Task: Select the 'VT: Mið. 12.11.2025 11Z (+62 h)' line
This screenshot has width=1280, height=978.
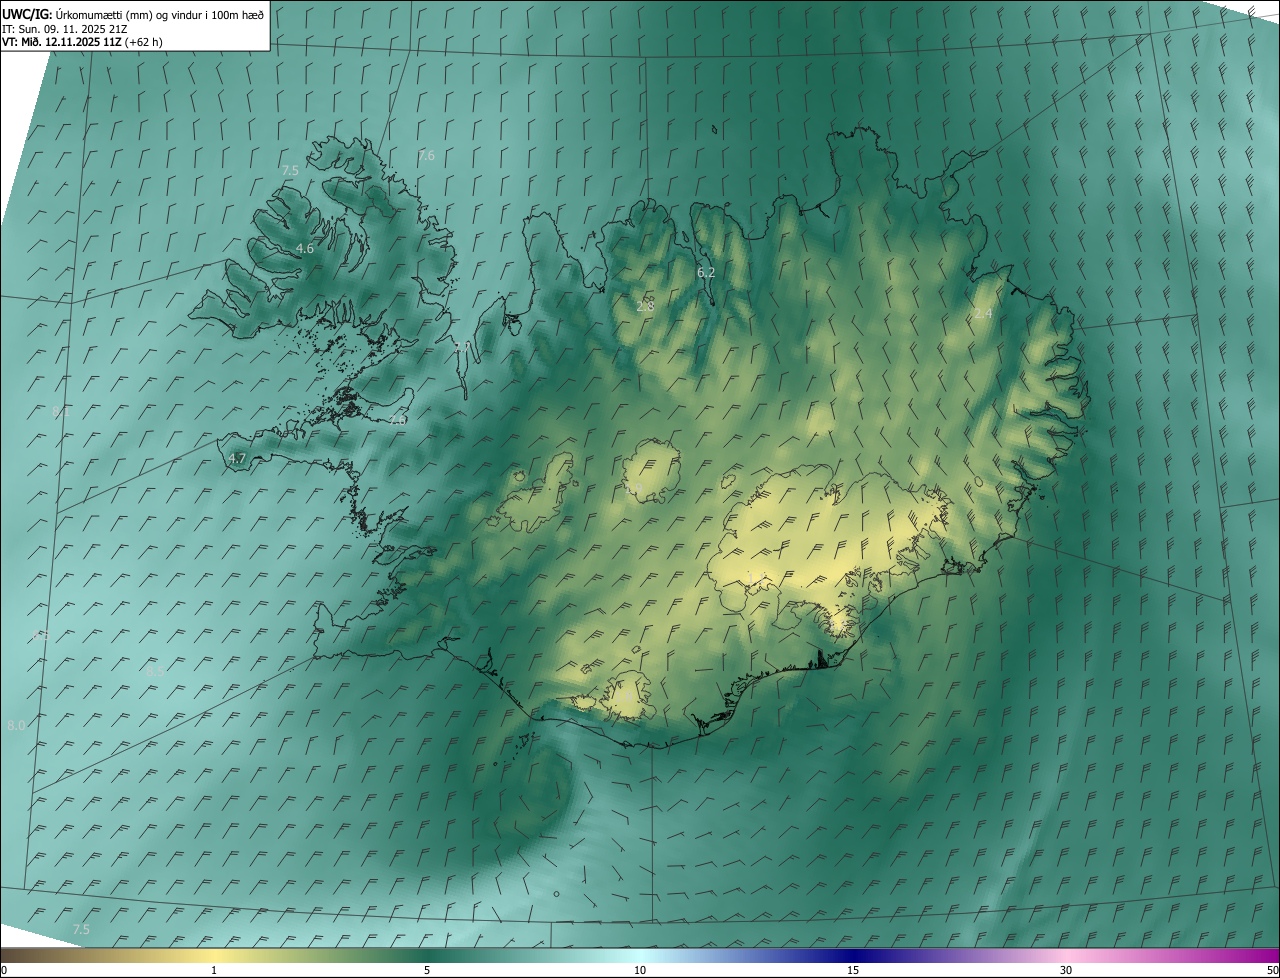Action: pyautogui.click(x=82, y=42)
